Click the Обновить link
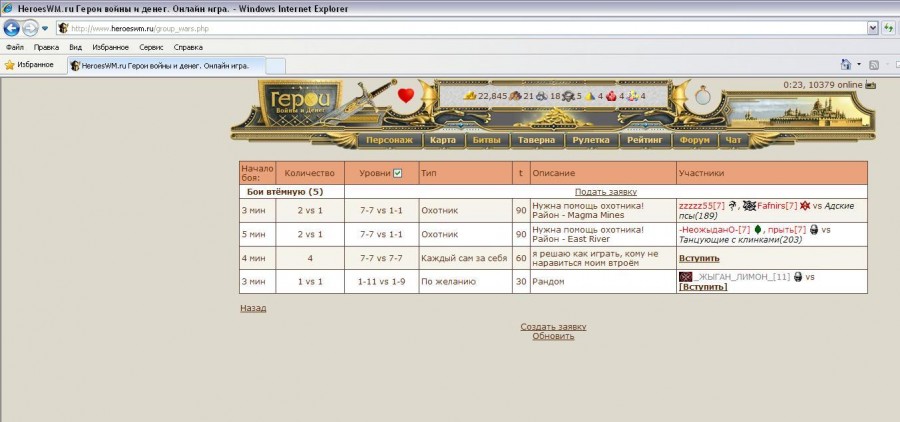The height and width of the screenshot is (422, 900). pyautogui.click(x=553, y=336)
